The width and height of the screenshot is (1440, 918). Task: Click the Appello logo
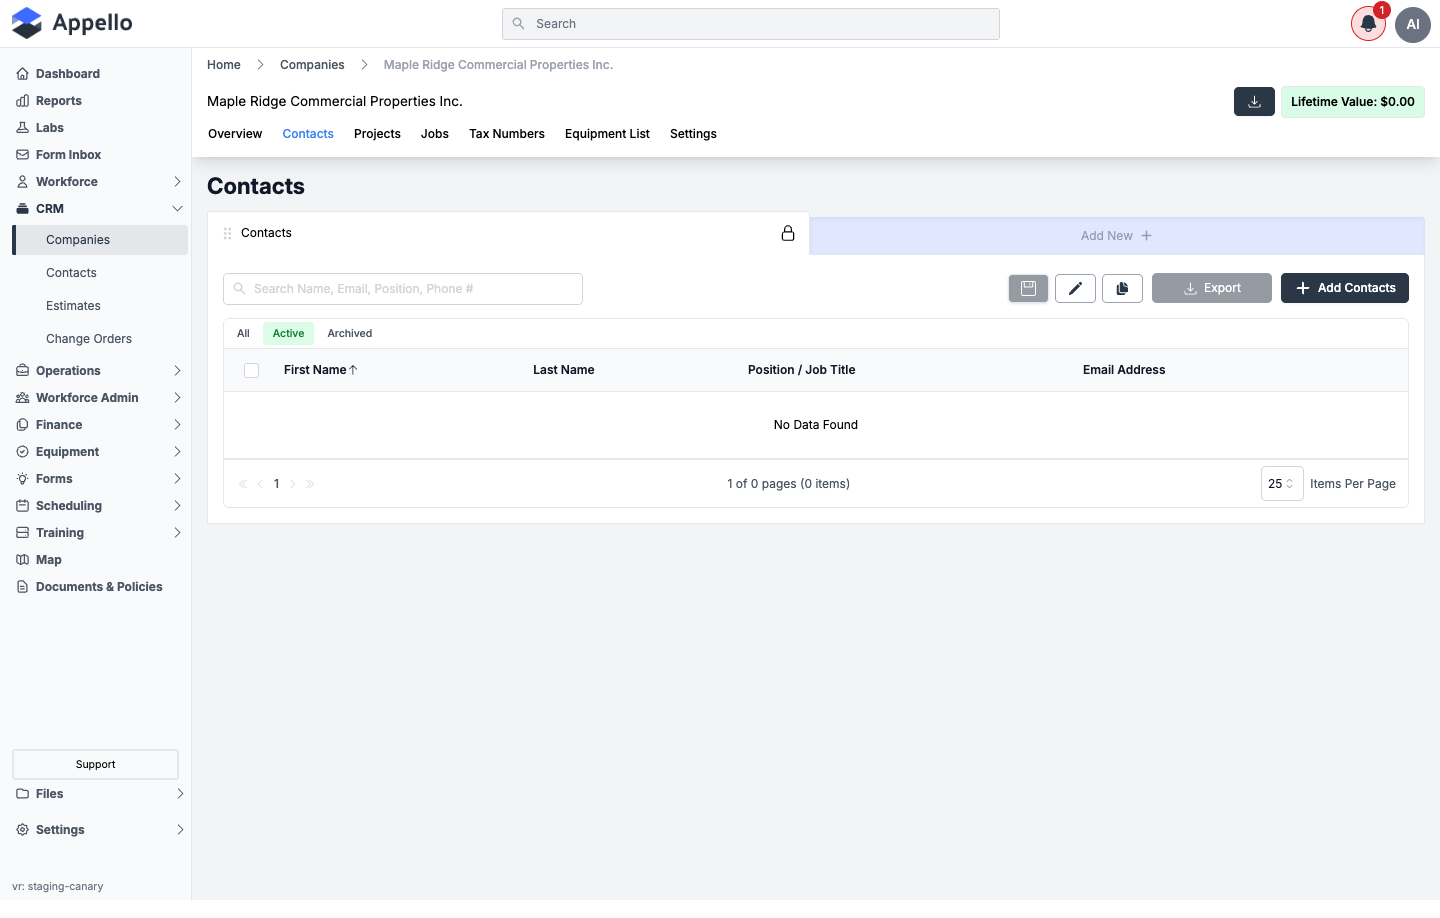pyautogui.click(x=72, y=23)
